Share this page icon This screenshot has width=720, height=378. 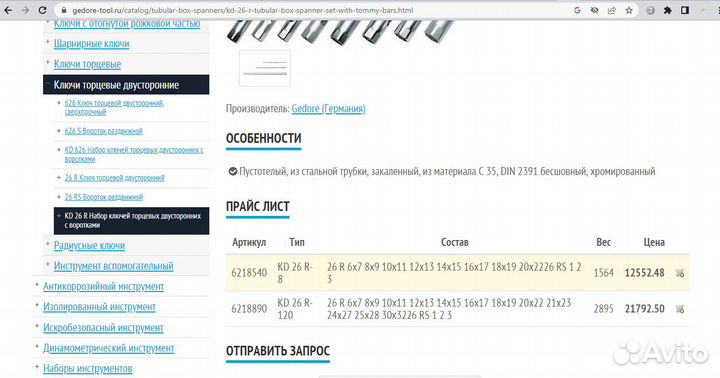point(612,10)
